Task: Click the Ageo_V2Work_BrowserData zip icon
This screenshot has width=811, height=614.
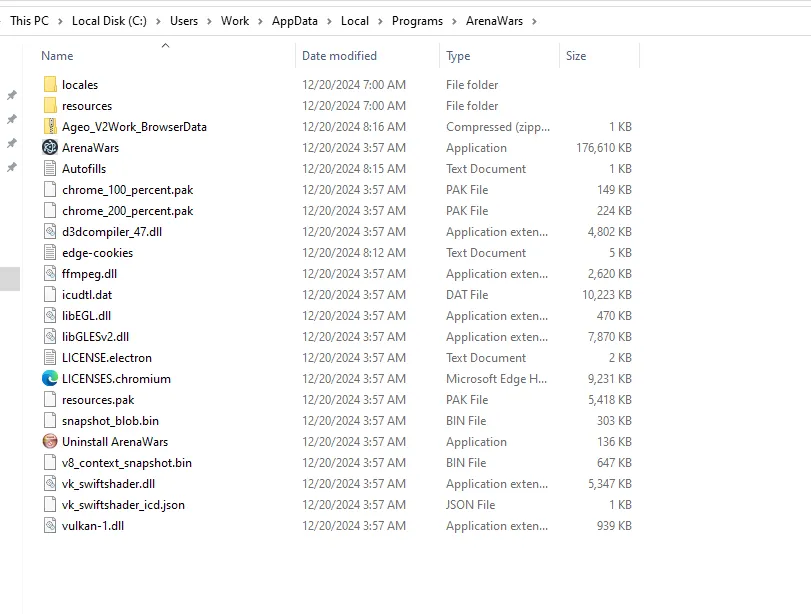Action: pos(51,127)
